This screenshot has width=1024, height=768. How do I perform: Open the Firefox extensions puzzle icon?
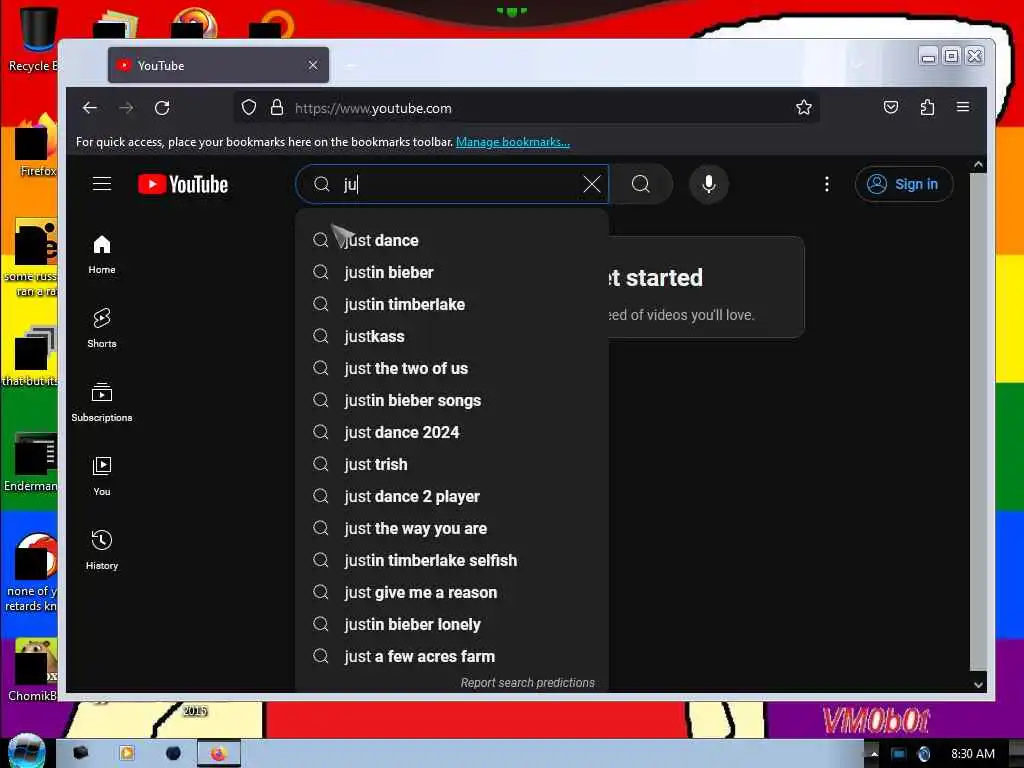927,108
